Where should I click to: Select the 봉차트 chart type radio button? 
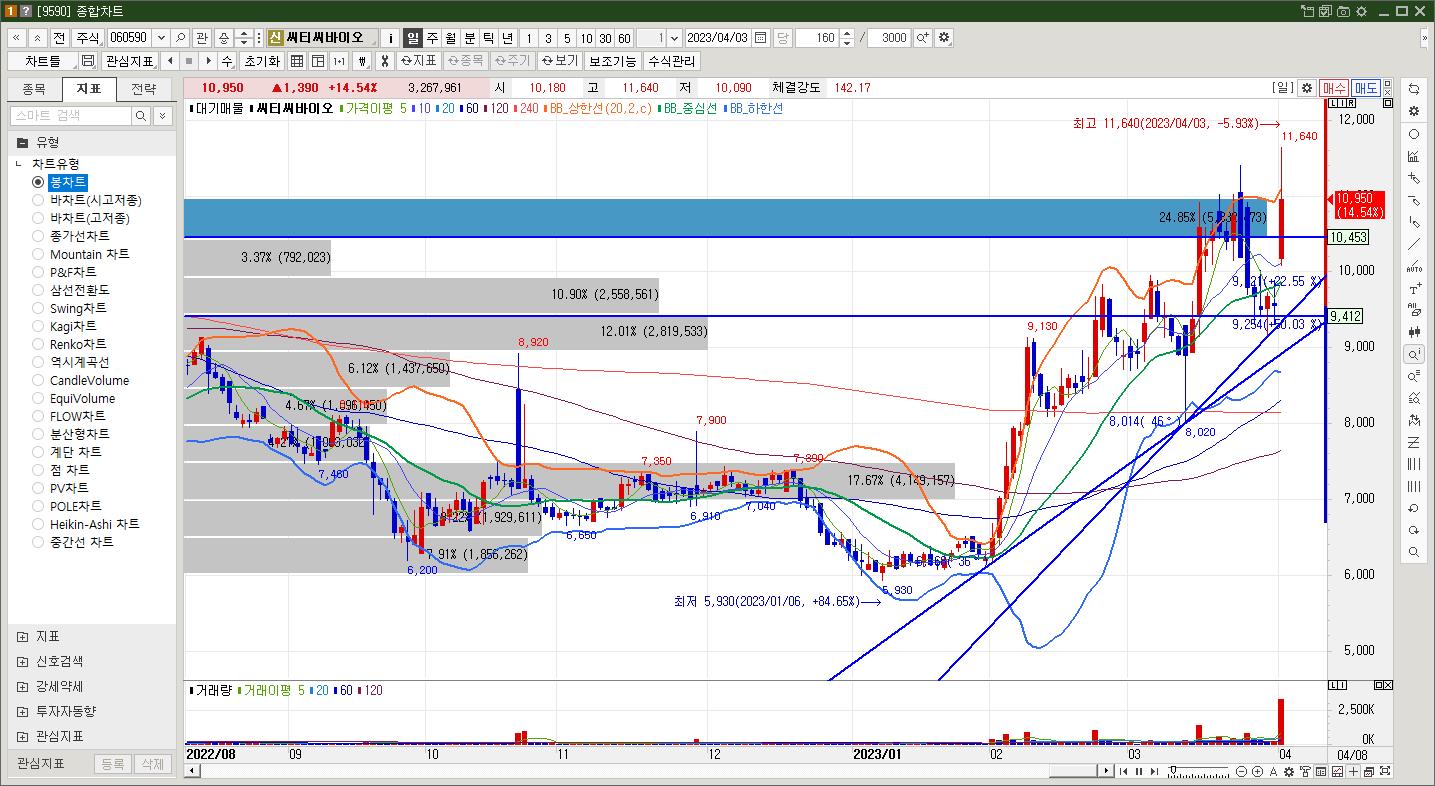(38, 182)
